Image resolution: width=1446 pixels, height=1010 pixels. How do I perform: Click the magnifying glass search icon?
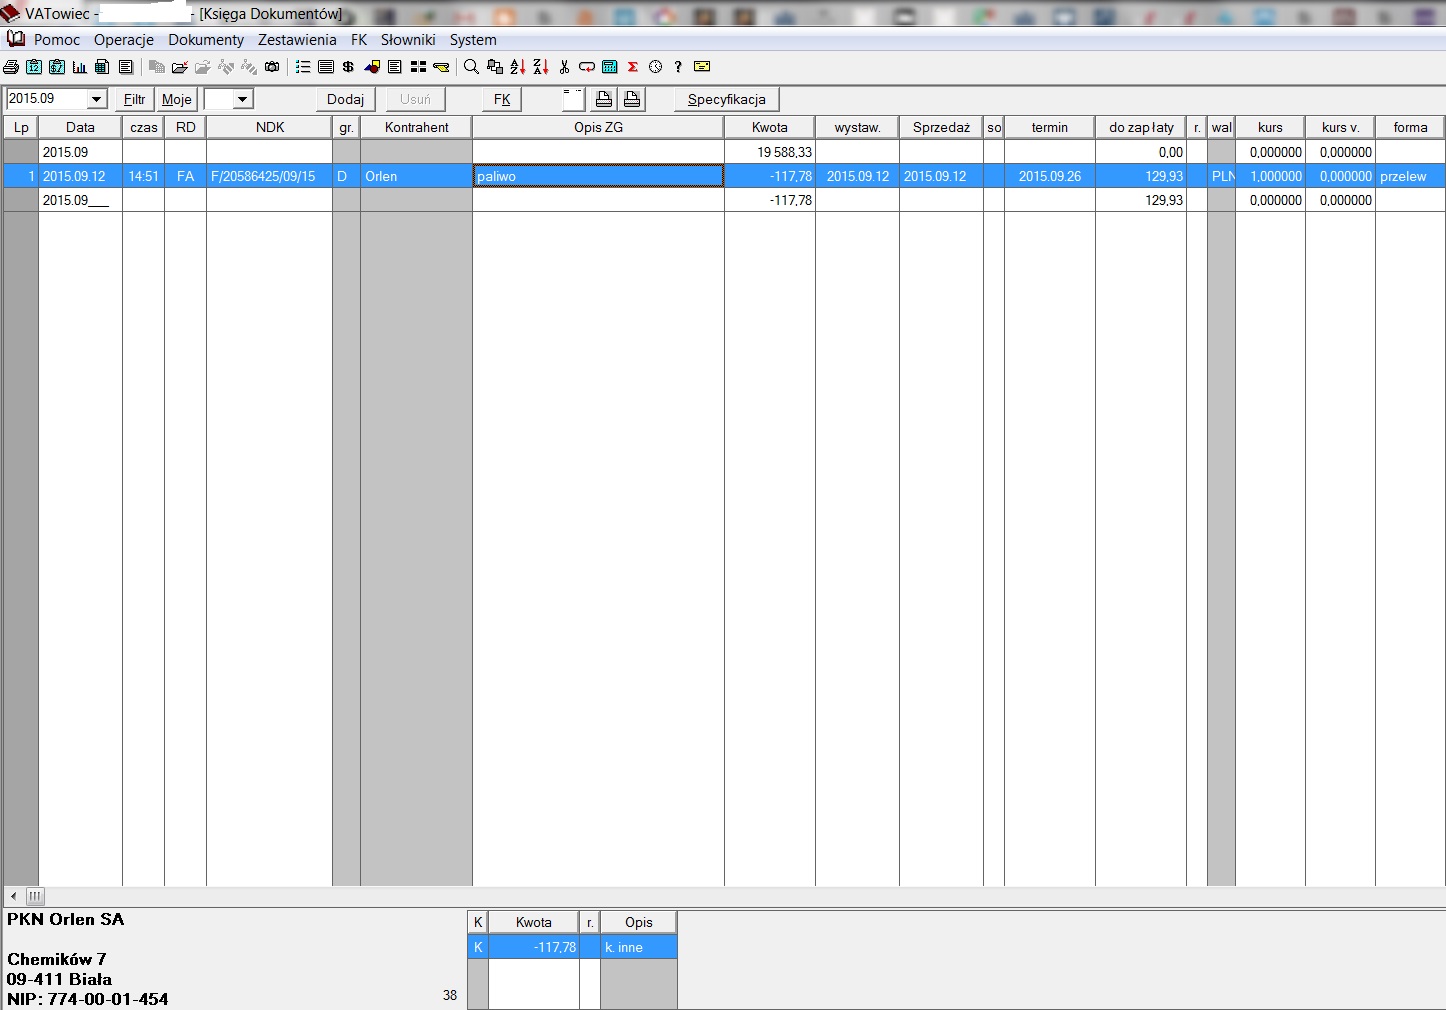(471, 67)
